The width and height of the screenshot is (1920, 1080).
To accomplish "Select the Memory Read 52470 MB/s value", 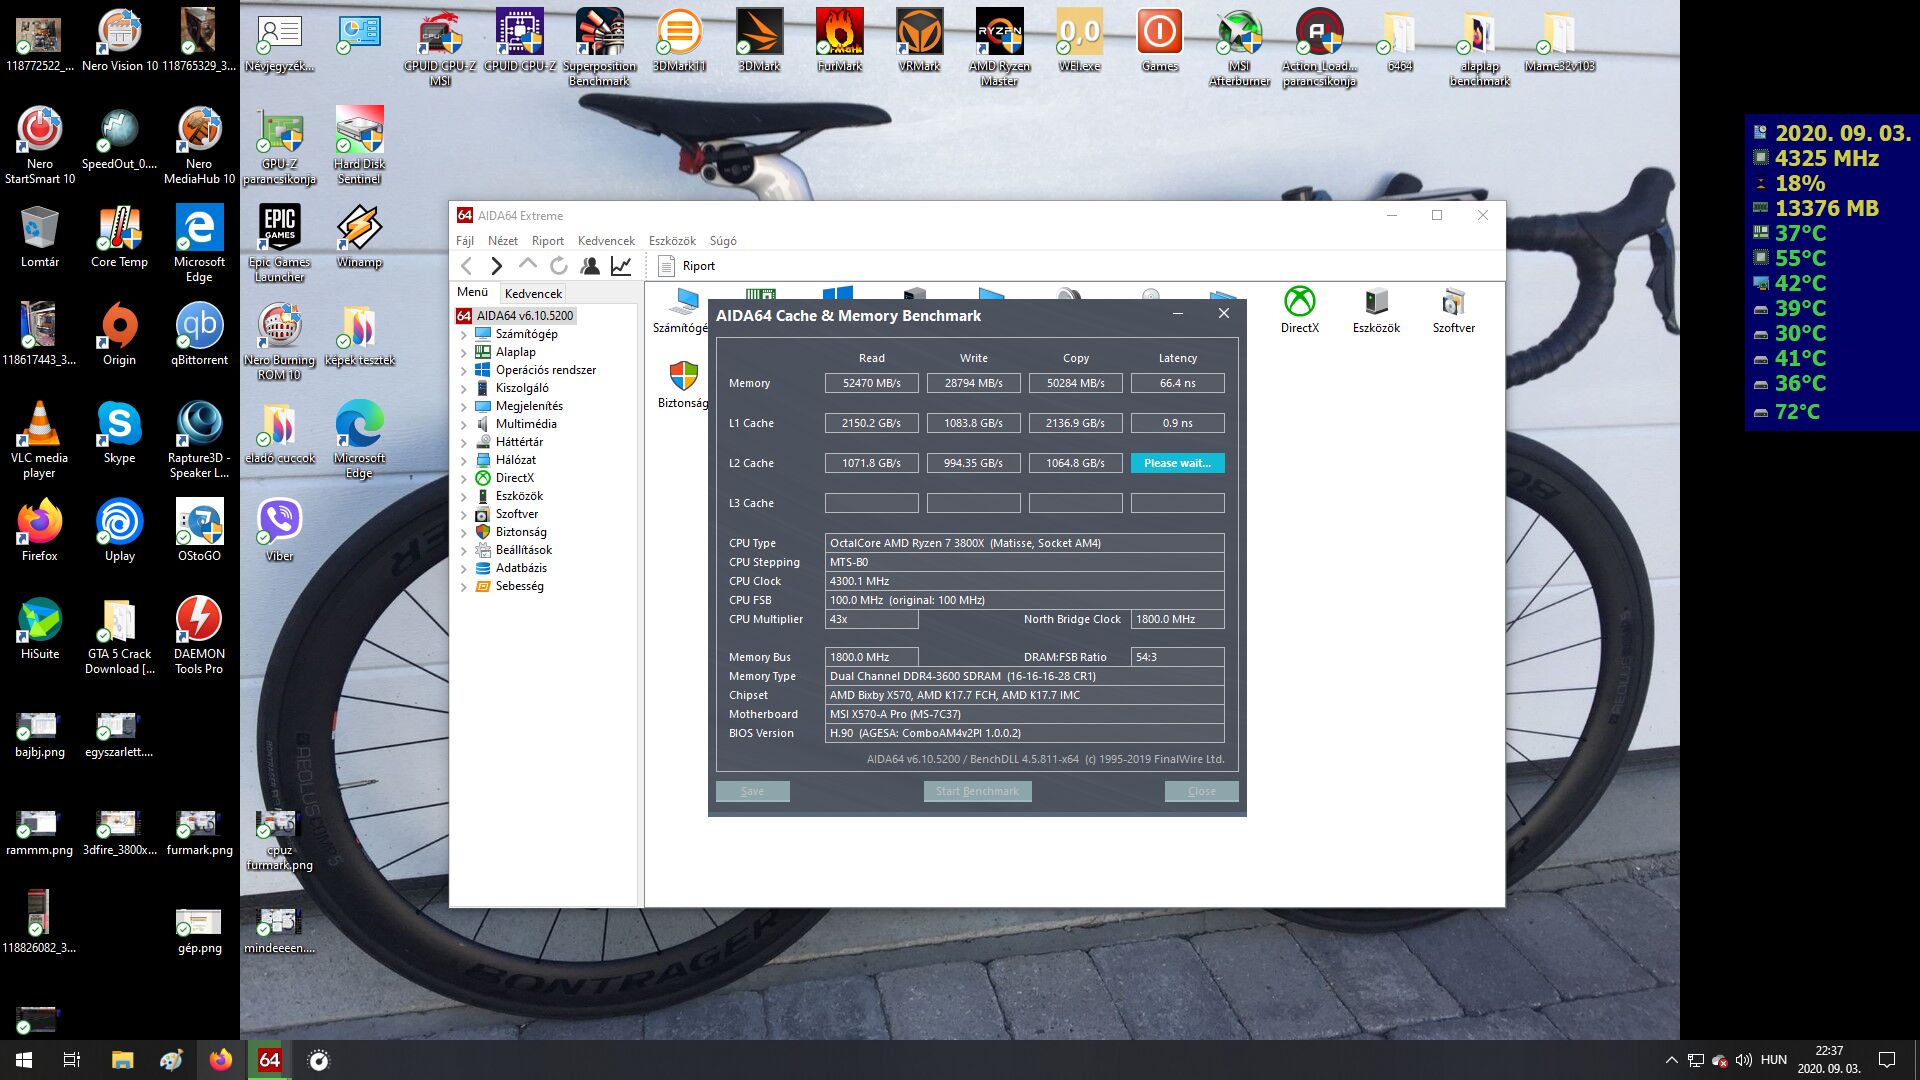I will 871,383.
